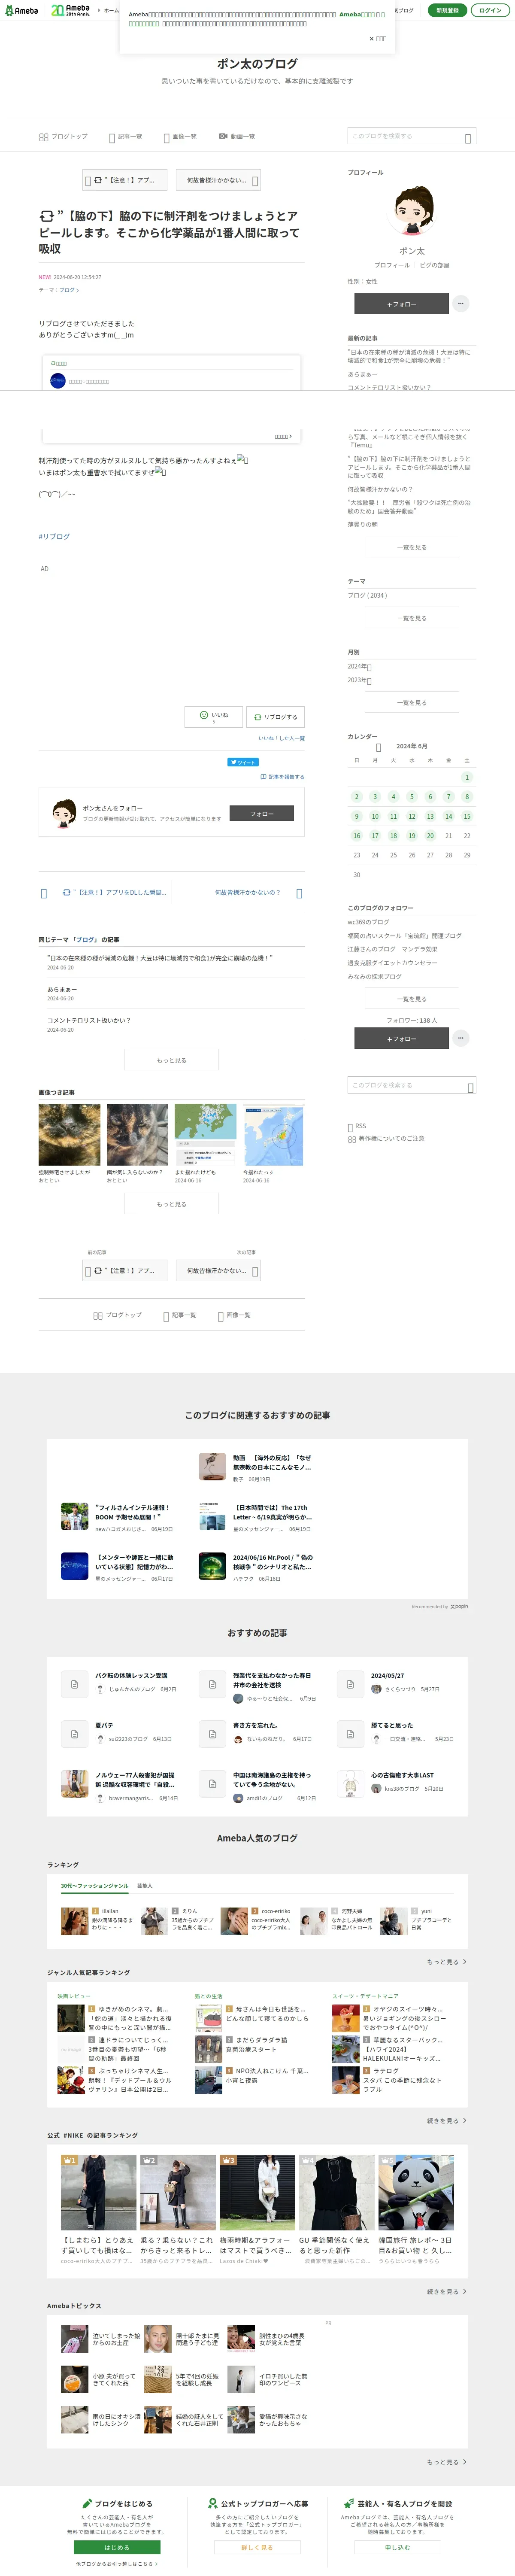The width and height of the screenshot is (515, 2576).
Task: Select the 芸能人 ranking tab
Action: coord(145,1886)
